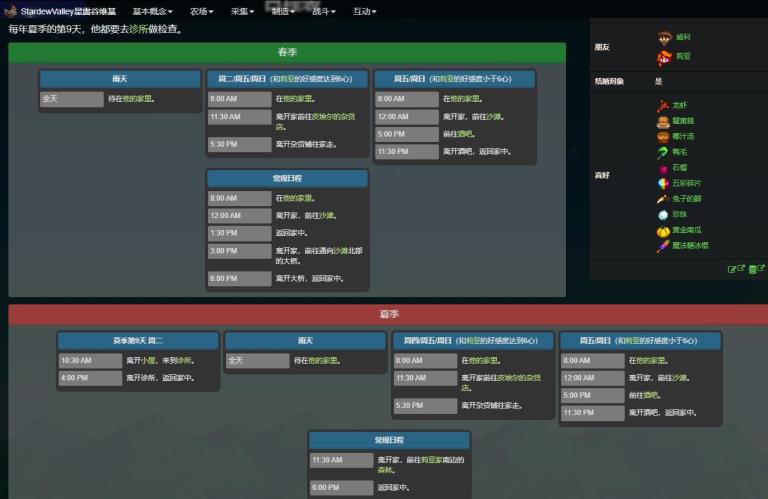Click the 1:30 PM time cell in spring
The width and height of the screenshot is (768, 499).
[240, 233]
